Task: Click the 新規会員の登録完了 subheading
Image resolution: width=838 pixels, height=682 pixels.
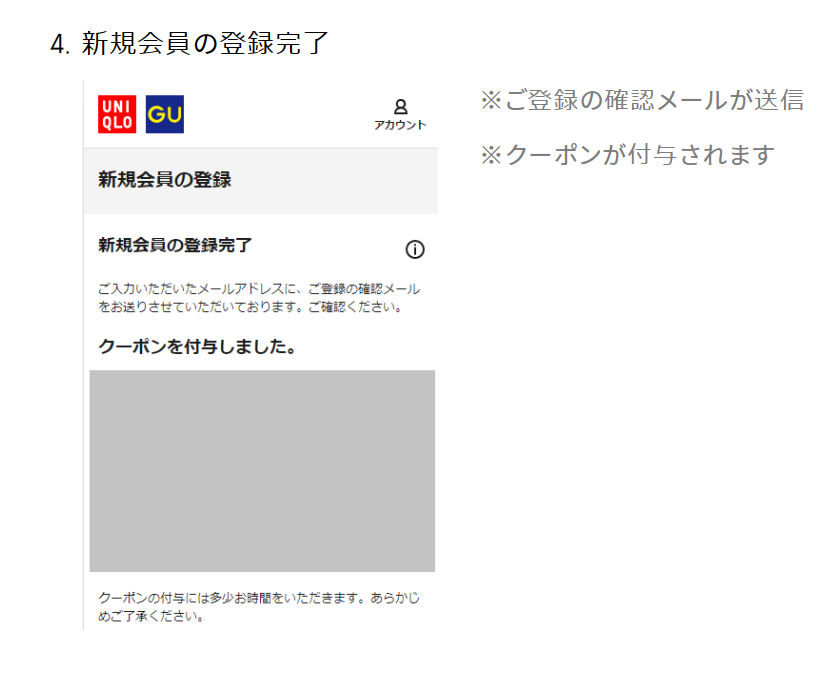Action: 175,245
